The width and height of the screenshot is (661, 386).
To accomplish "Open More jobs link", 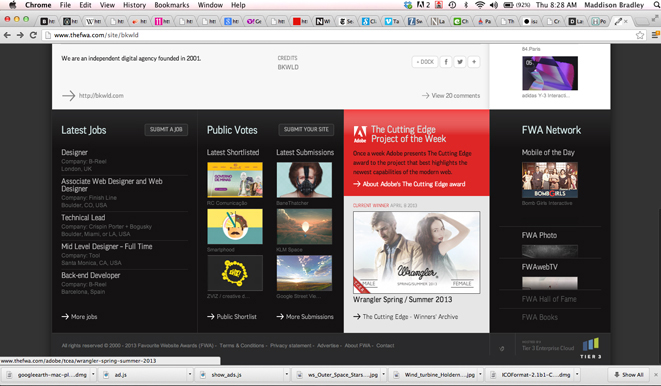I will [x=79, y=316].
